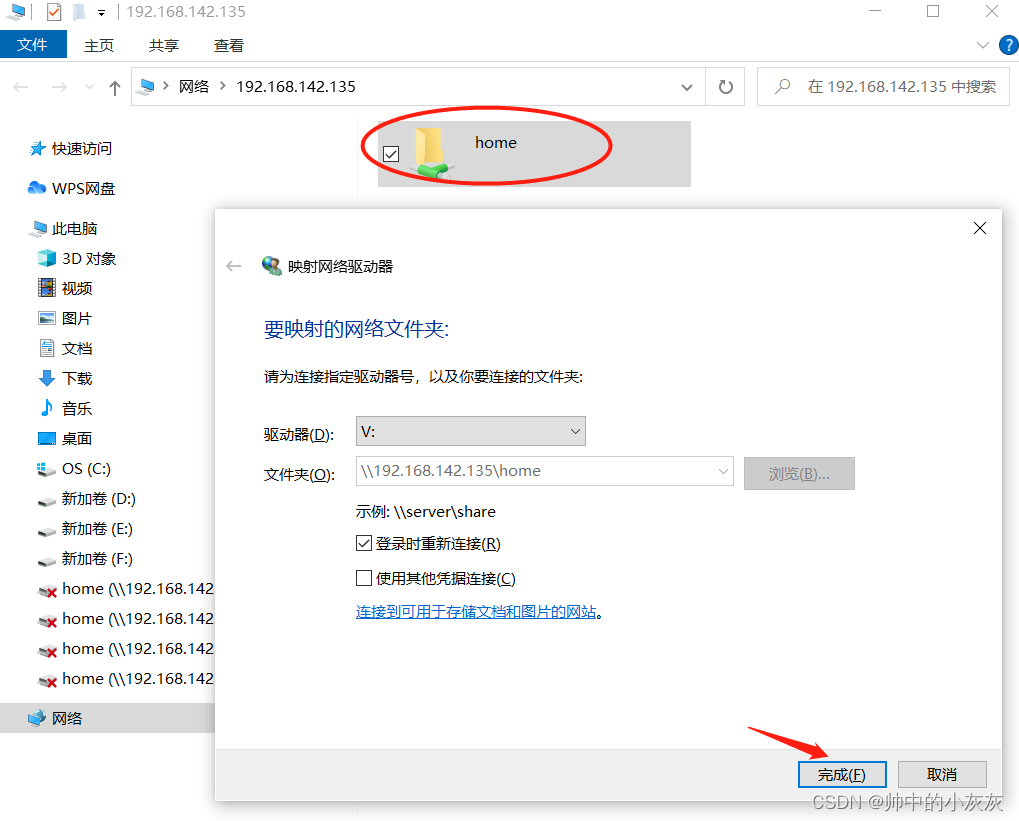The image size is (1019, 821).
Task: Open the 网络 item in the sidebar
Action: (x=68, y=717)
